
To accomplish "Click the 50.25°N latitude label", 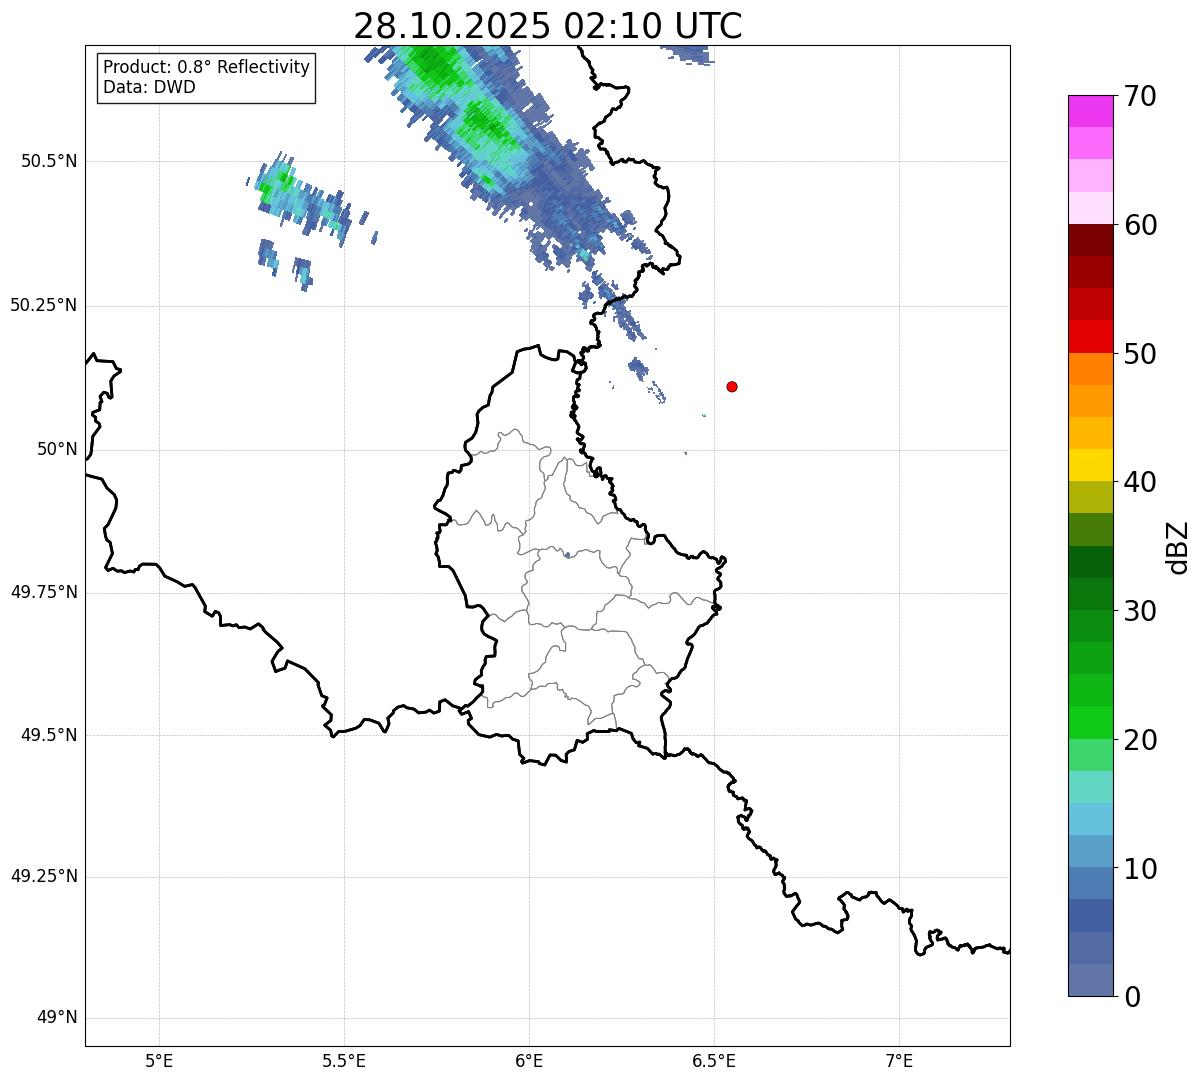I will coord(43,305).
